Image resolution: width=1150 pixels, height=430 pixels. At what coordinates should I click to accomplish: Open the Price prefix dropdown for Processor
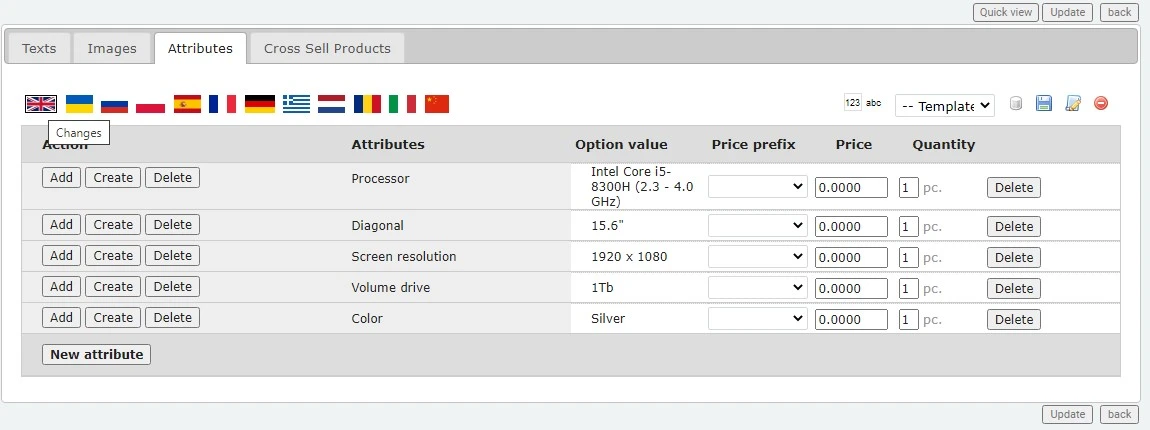coord(757,187)
